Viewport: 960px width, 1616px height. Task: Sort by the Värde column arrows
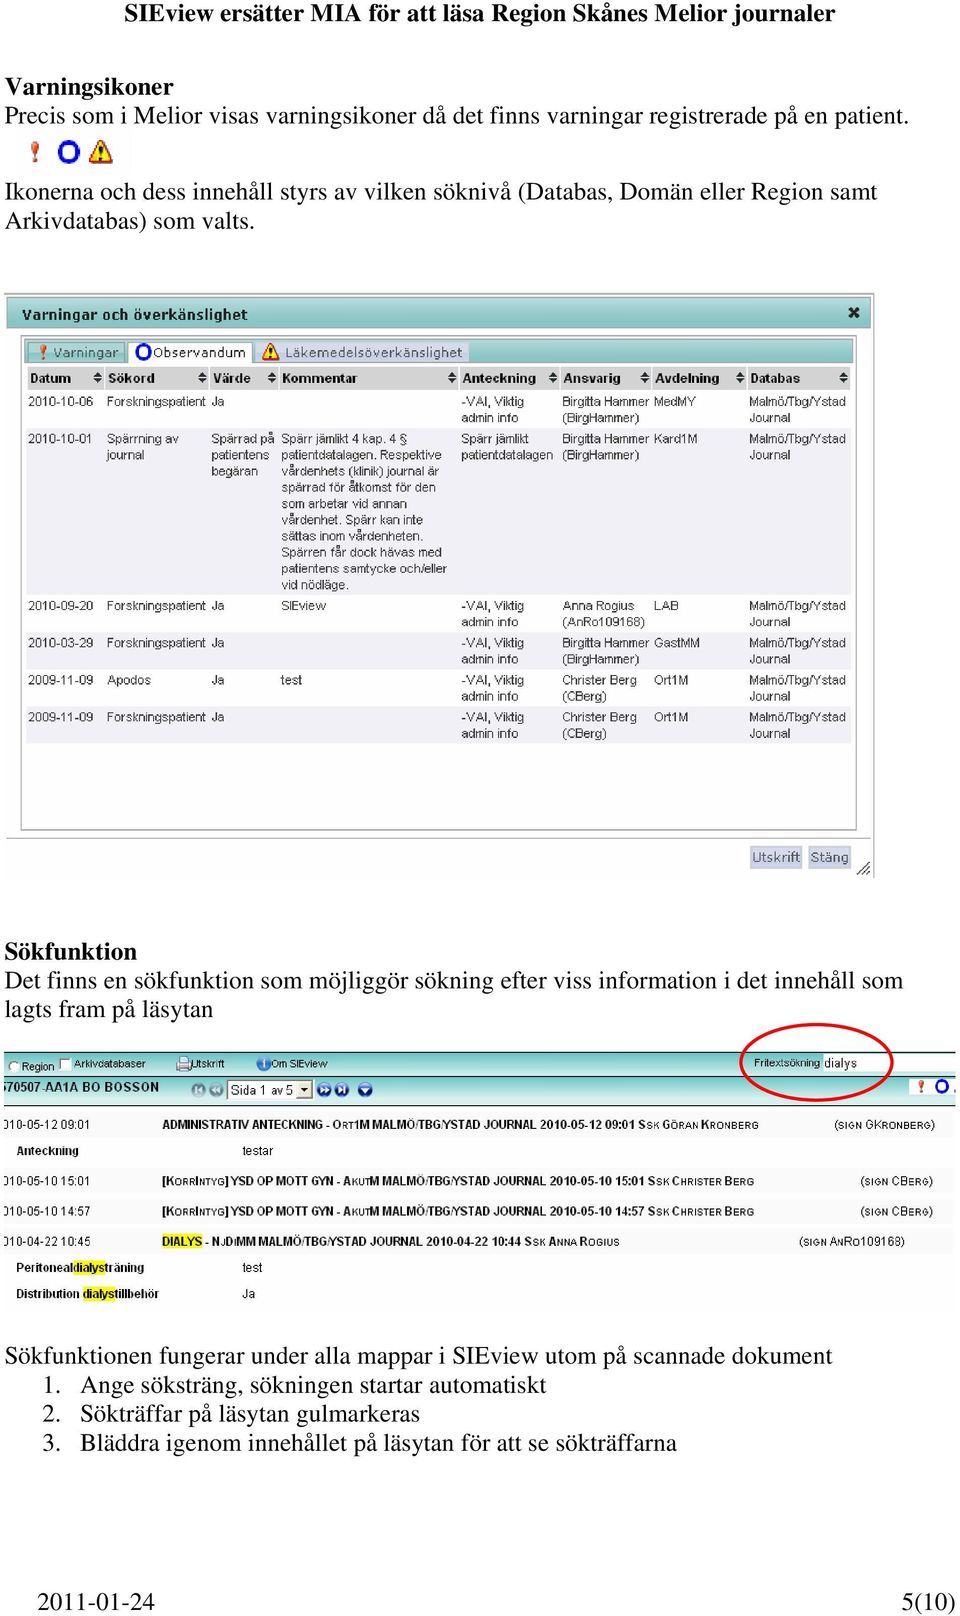point(272,378)
